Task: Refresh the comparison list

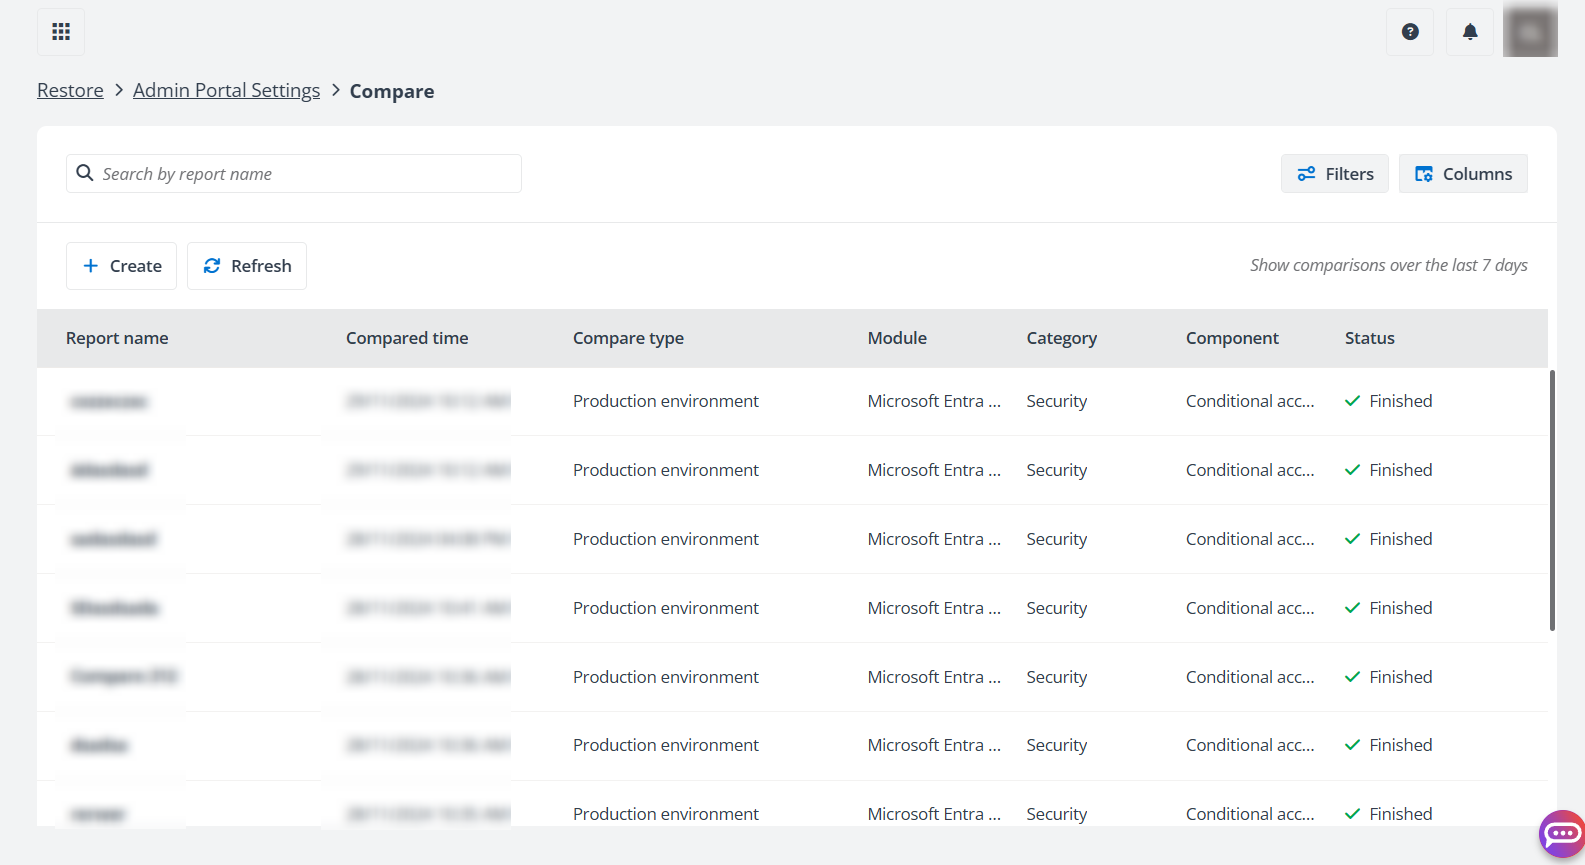Action: point(247,266)
